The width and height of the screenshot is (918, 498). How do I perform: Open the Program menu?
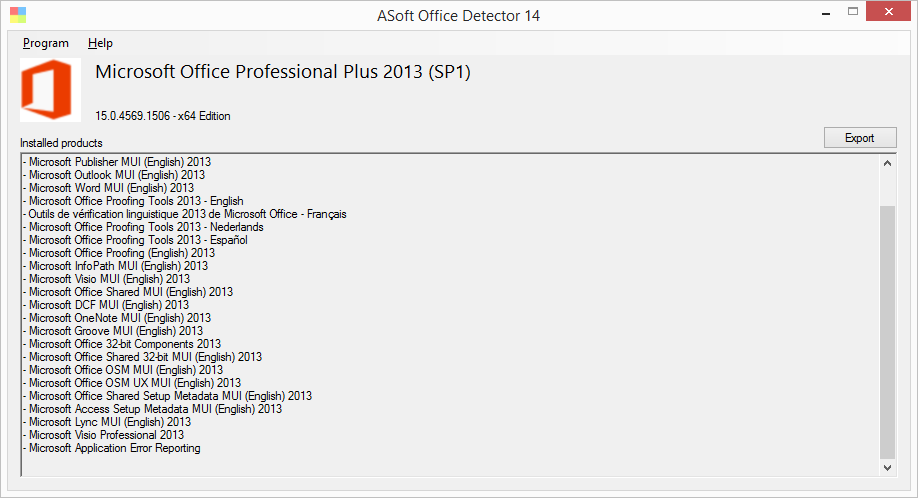click(46, 43)
